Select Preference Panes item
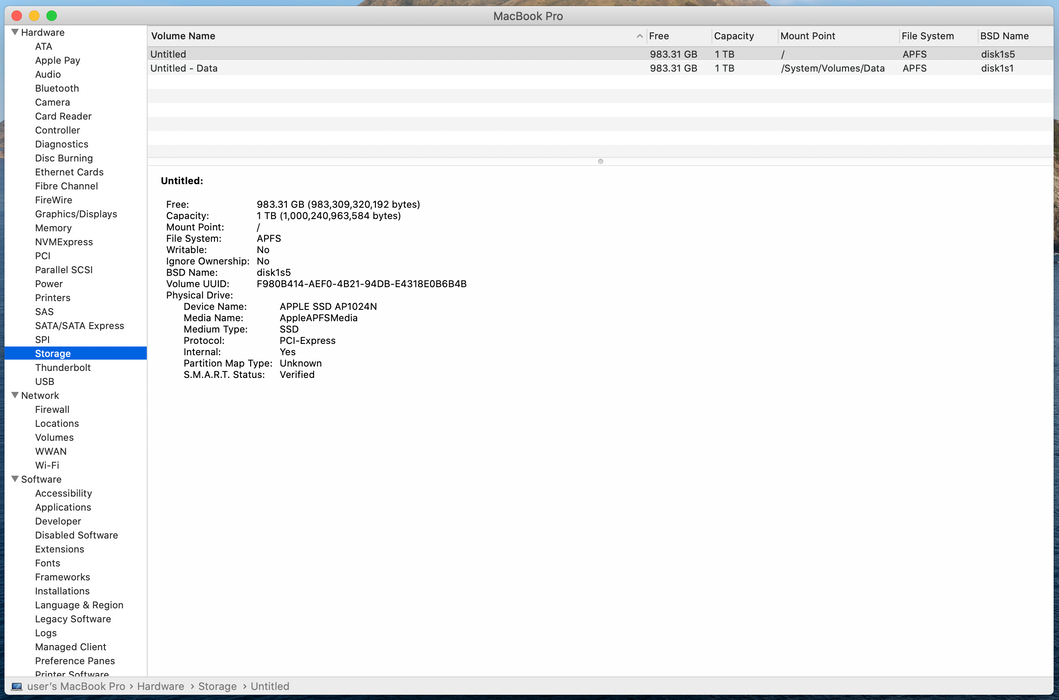Viewport: 1059px width, 700px height. pos(75,661)
